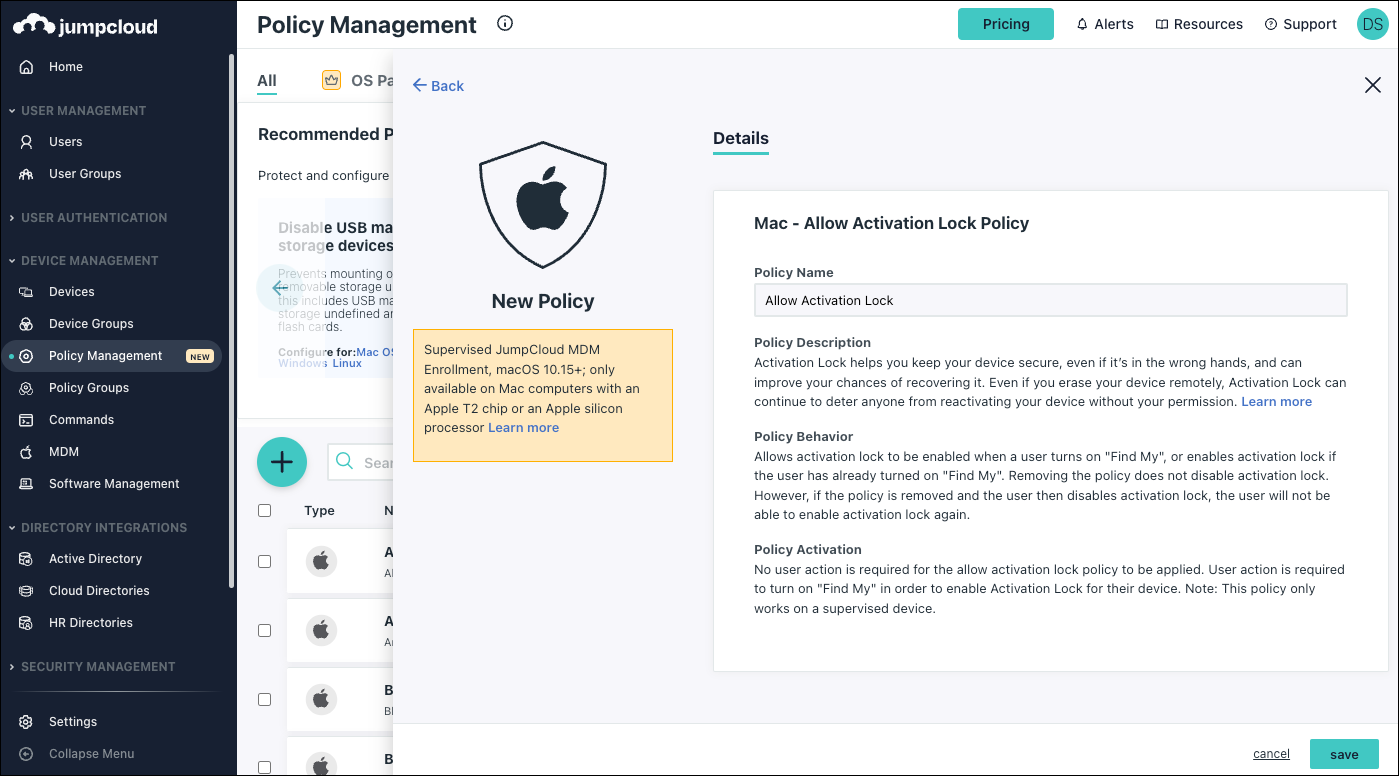Viewport: 1399px width, 776px height.
Task: Click the Apple shield logo above New Policy
Action: [x=542, y=204]
